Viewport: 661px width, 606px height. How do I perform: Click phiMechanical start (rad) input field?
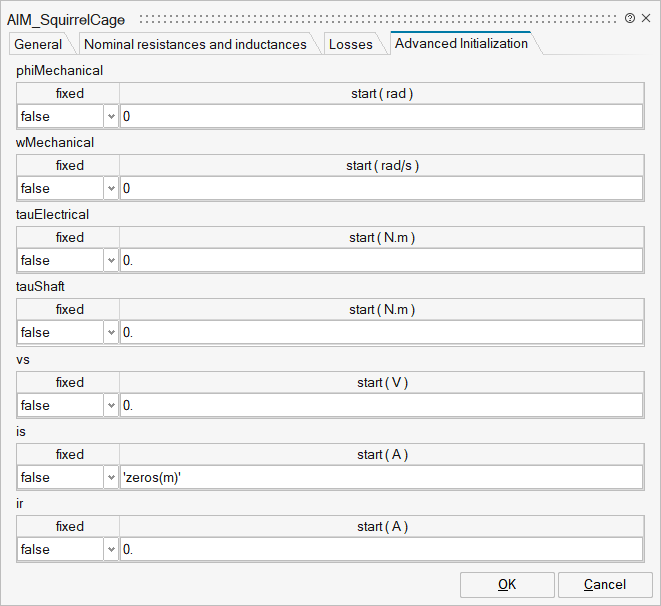pyautogui.click(x=381, y=117)
